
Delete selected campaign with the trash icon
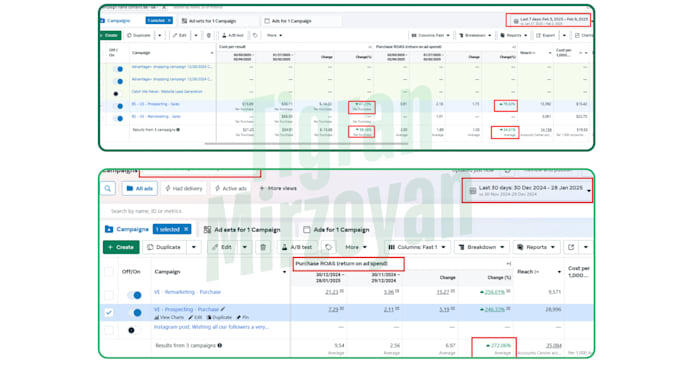[x=263, y=247]
